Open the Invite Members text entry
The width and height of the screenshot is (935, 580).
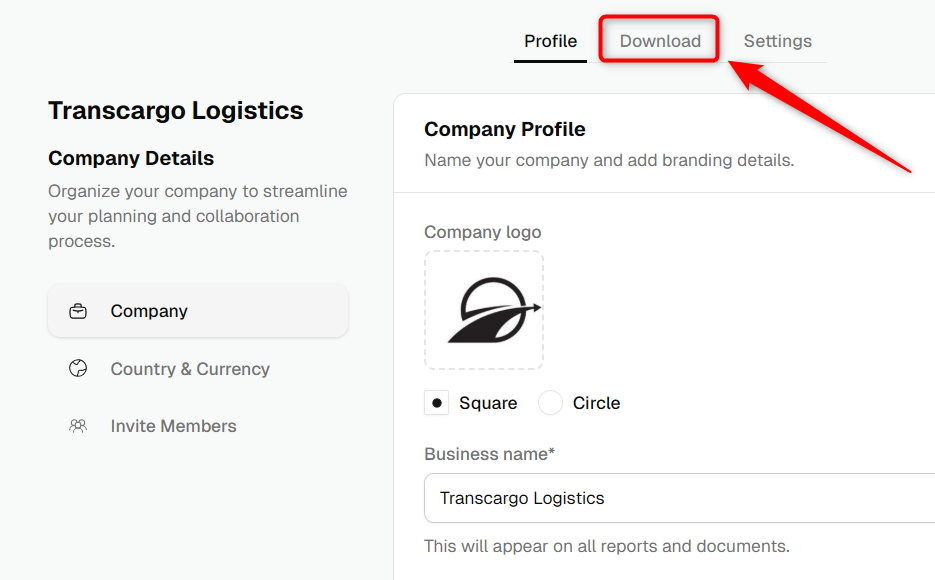coord(174,426)
